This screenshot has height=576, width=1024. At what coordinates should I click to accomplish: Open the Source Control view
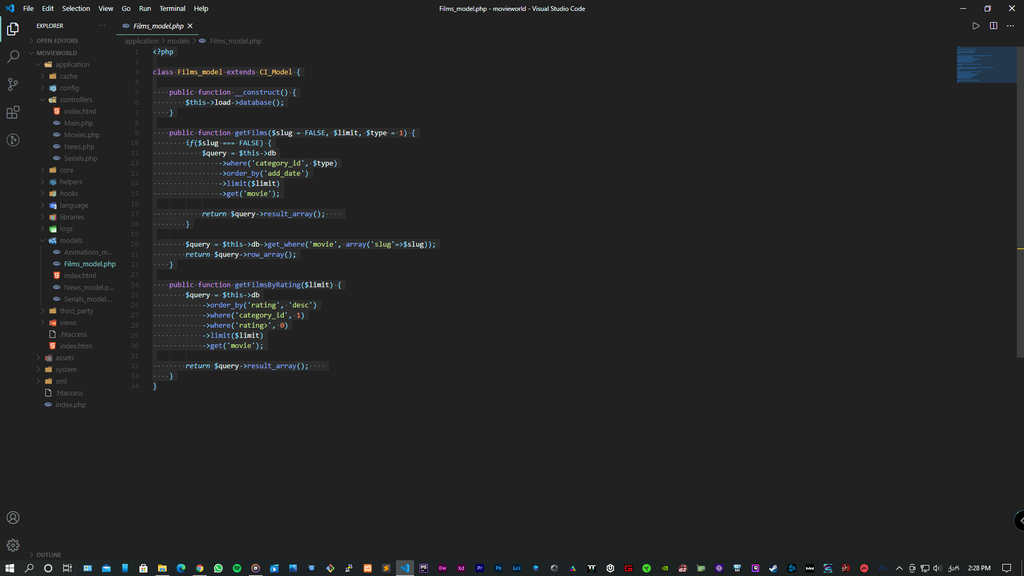(12, 84)
